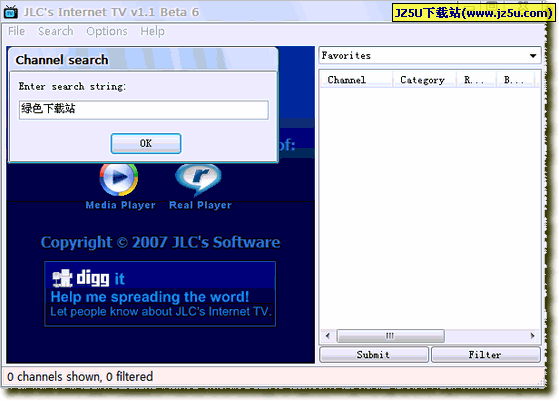Click the JLC's Internet TV title icon
Viewport: 559px width, 401px height.
[11, 12]
